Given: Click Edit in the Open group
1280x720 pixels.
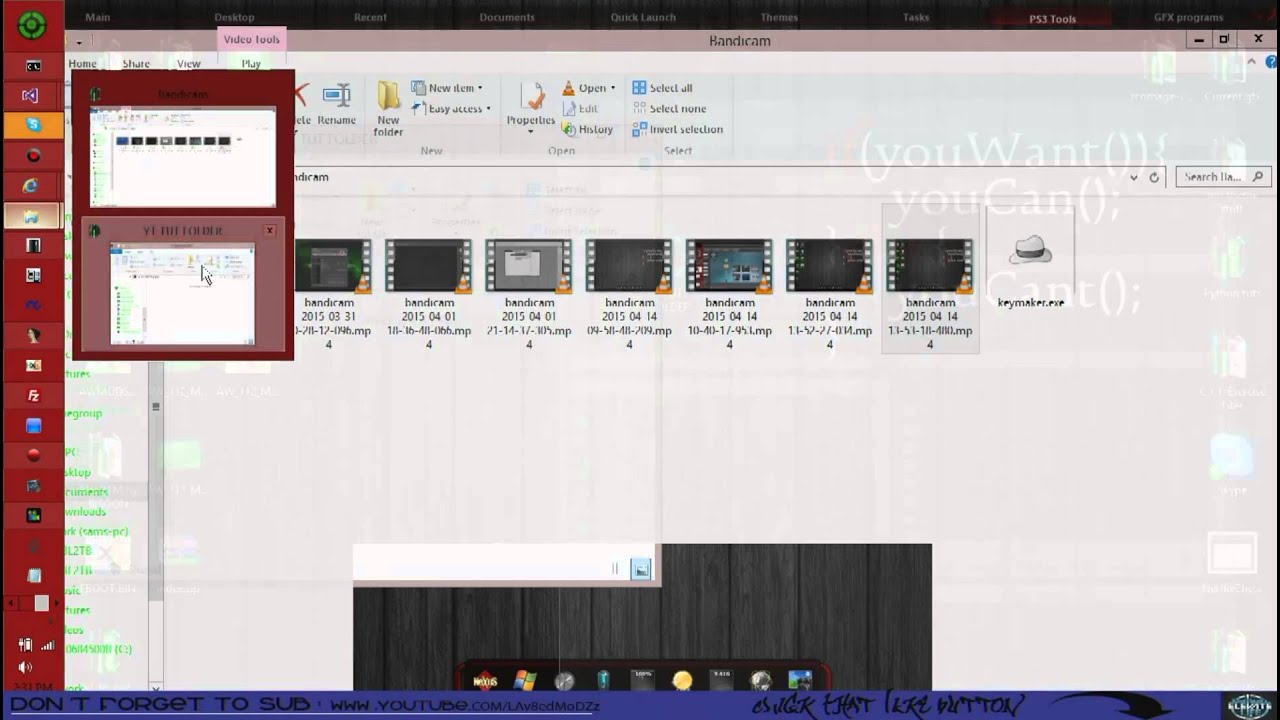Looking at the screenshot, I should coord(580,109).
